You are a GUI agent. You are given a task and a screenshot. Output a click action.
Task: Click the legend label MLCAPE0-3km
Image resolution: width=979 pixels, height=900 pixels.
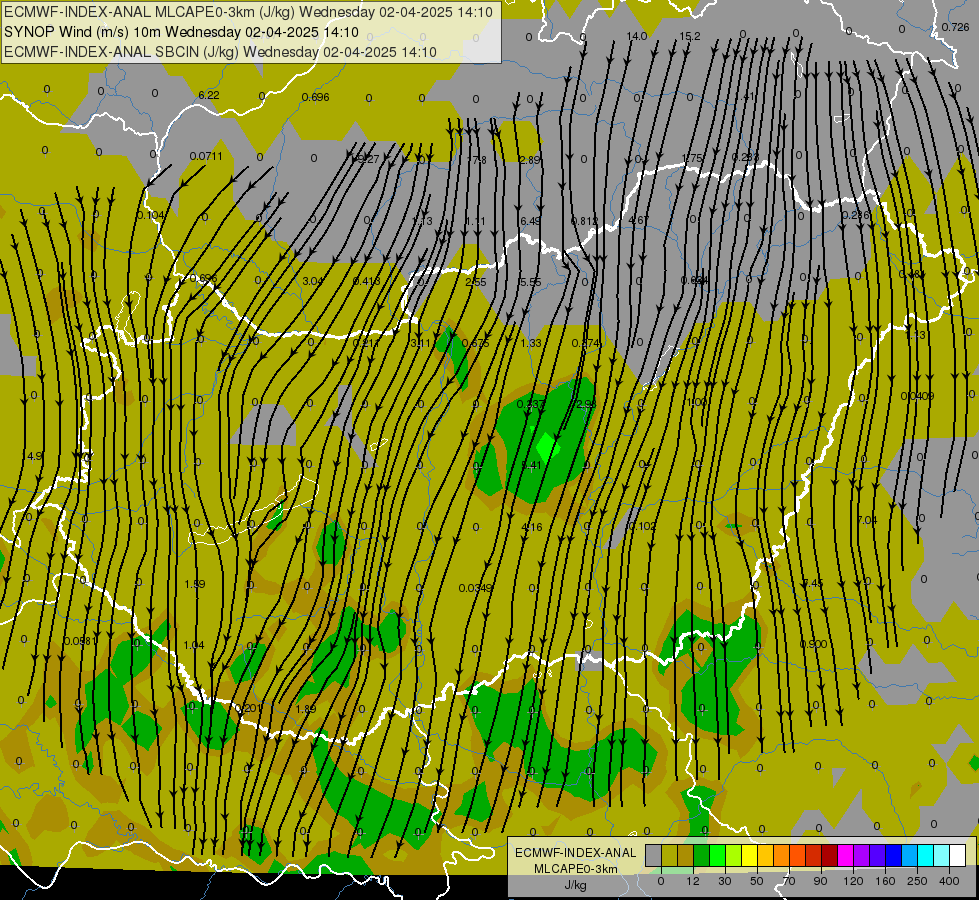575,869
